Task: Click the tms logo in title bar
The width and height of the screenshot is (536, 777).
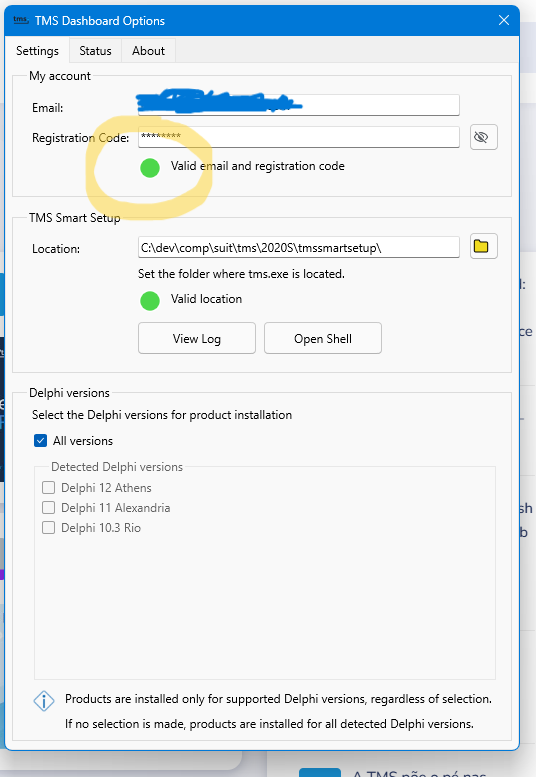Action: pos(20,20)
